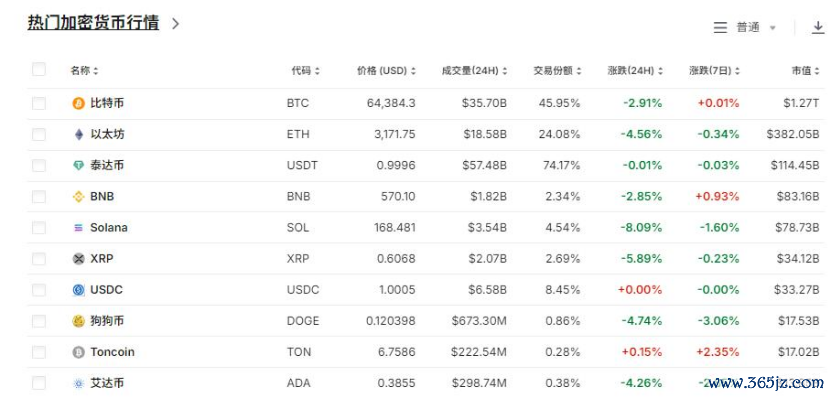Click the USDC row price 1.0005
The image size is (831, 398).
[396, 290]
